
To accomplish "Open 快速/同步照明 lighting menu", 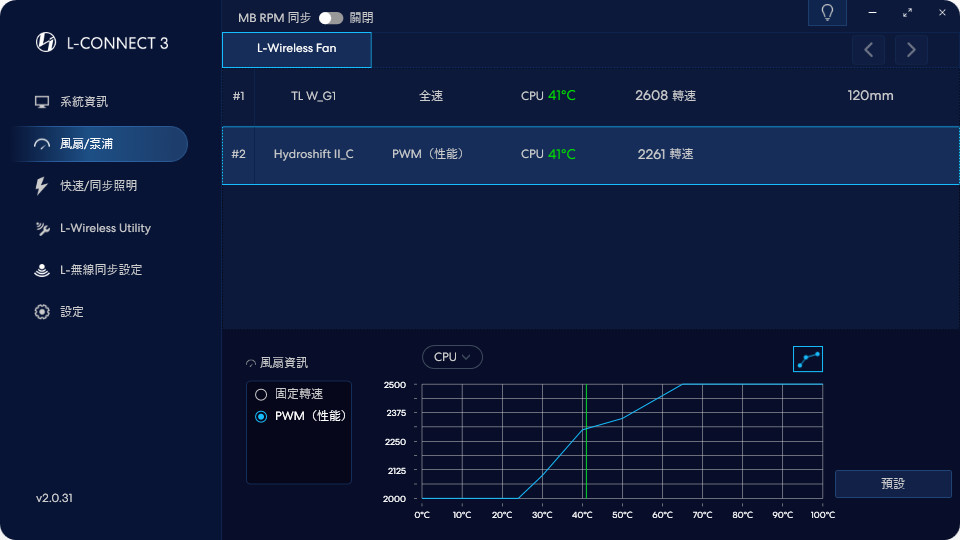I will click(x=98, y=186).
